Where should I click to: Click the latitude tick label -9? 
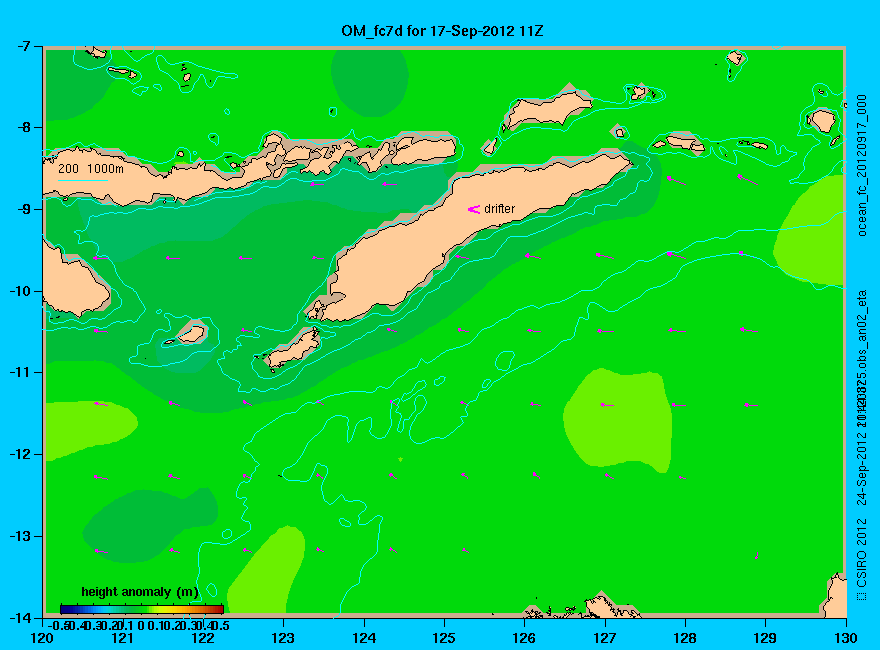click(x=22, y=209)
